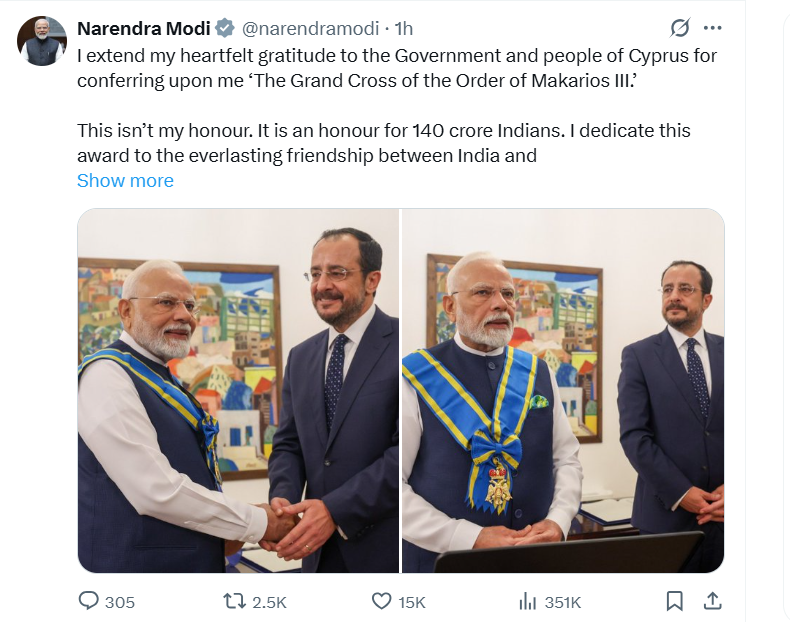This screenshot has height=622, width=790.
Task: Open the right photo showing the medal
Action: (x=563, y=390)
